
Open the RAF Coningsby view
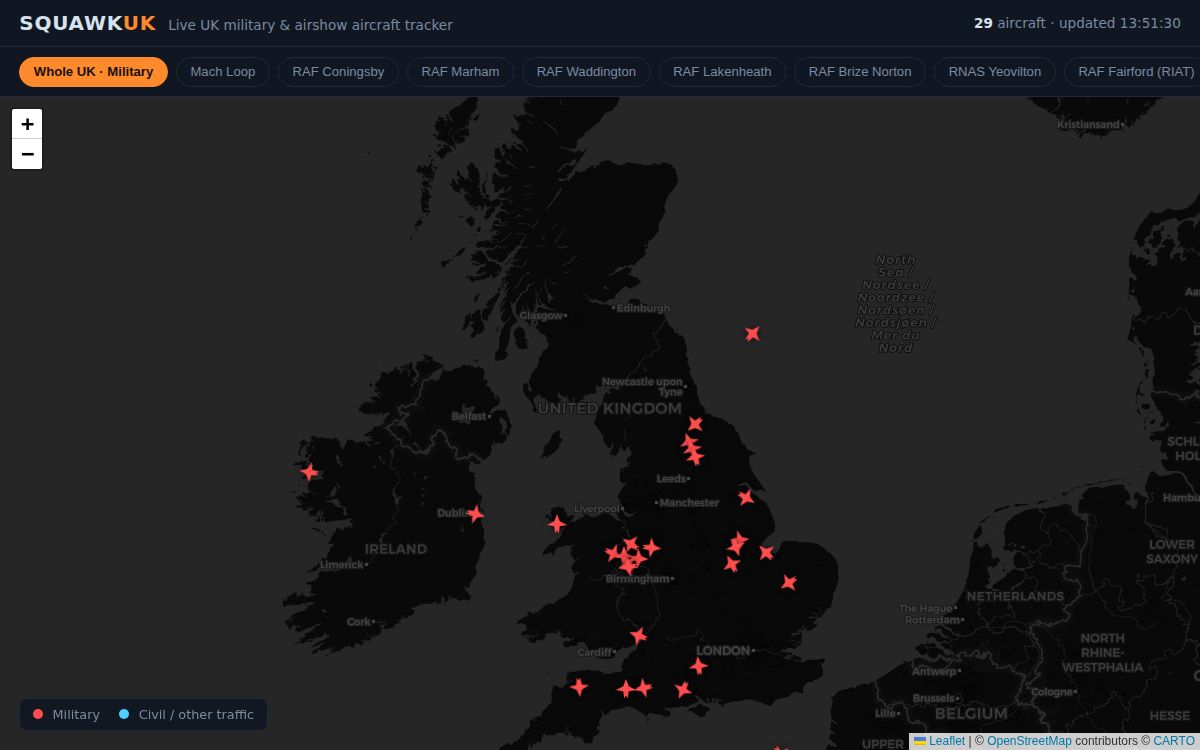click(338, 72)
